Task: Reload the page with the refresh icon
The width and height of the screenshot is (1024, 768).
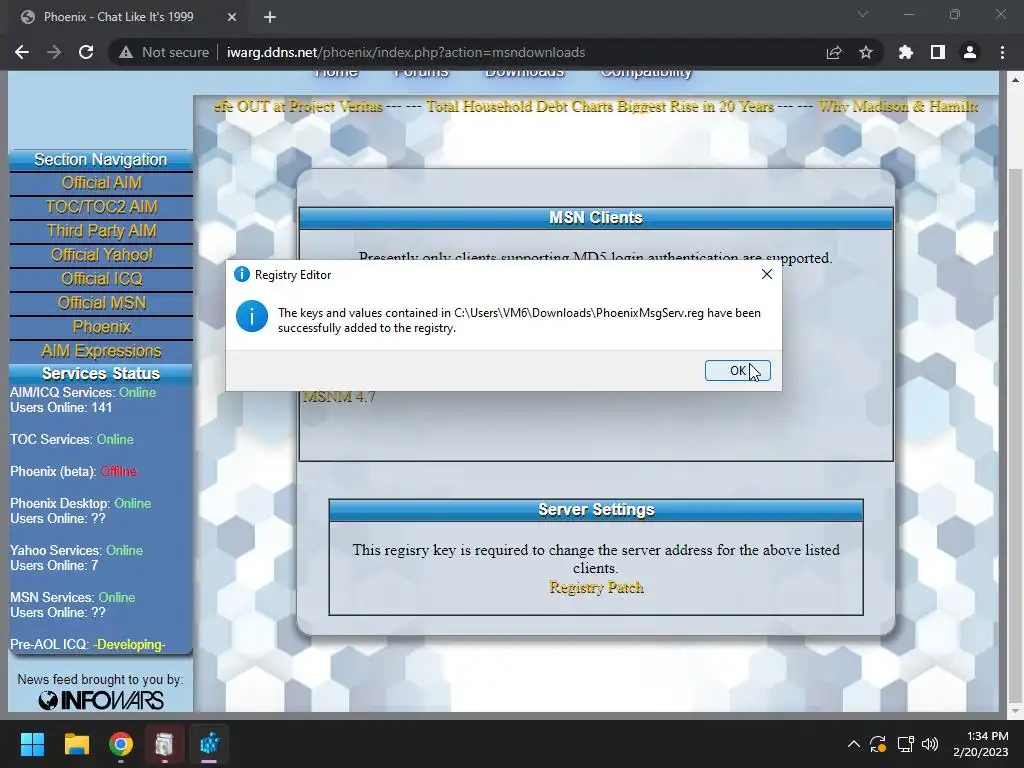Action: (x=86, y=52)
